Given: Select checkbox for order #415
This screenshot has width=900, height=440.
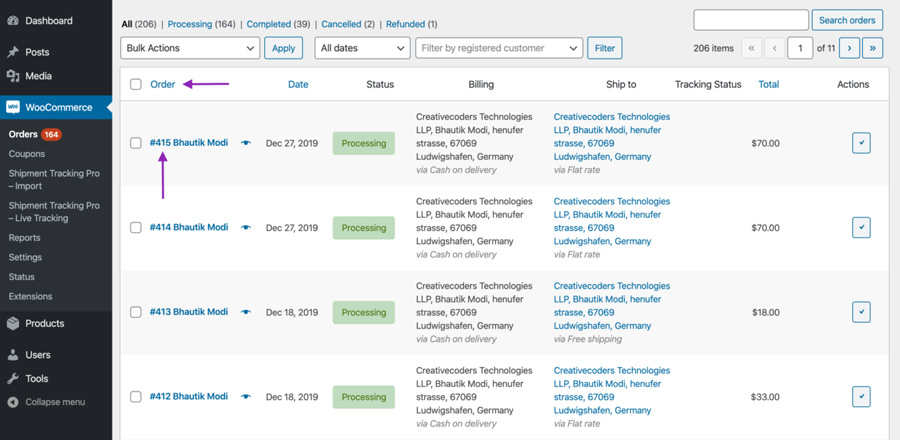Looking at the screenshot, I should (135, 143).
